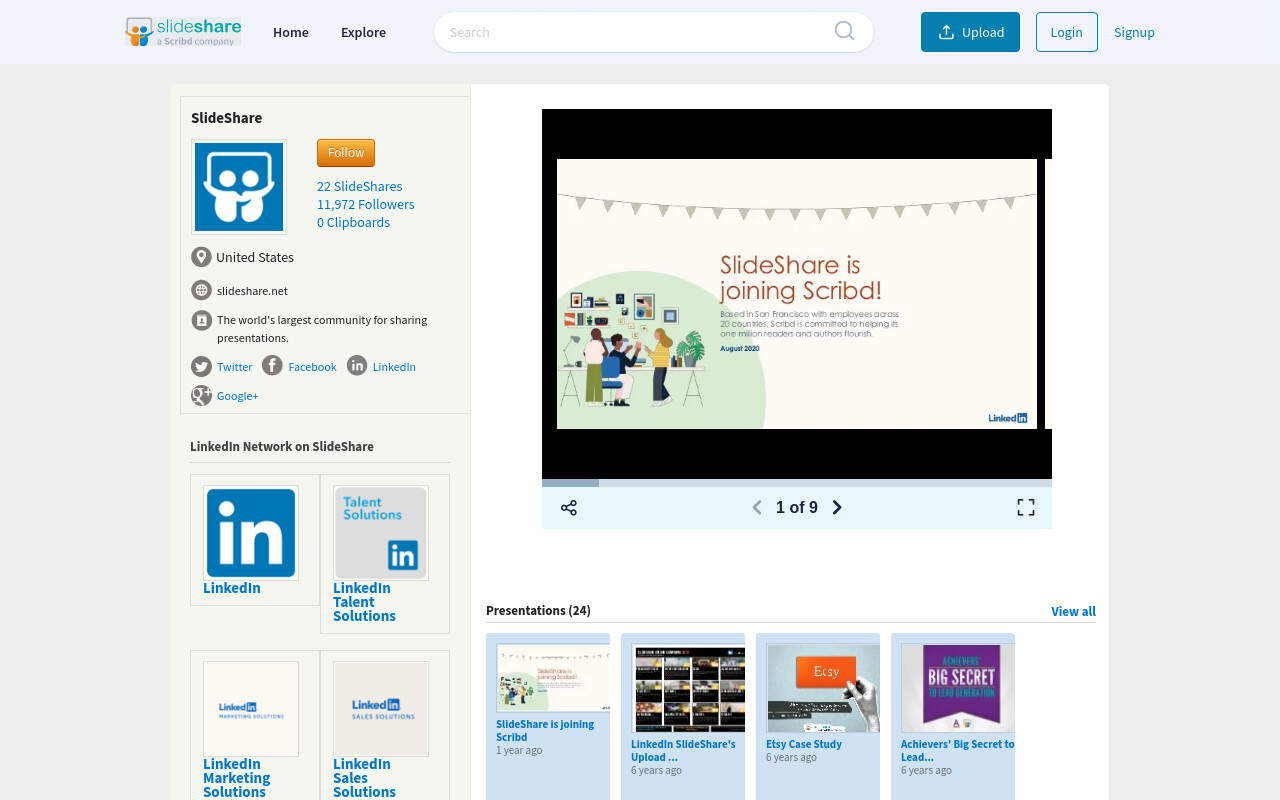Screen dimensions: 1280x800
Task: Click the Facebook circle icon
Action: pyautogui.click(x=272, y=365)
